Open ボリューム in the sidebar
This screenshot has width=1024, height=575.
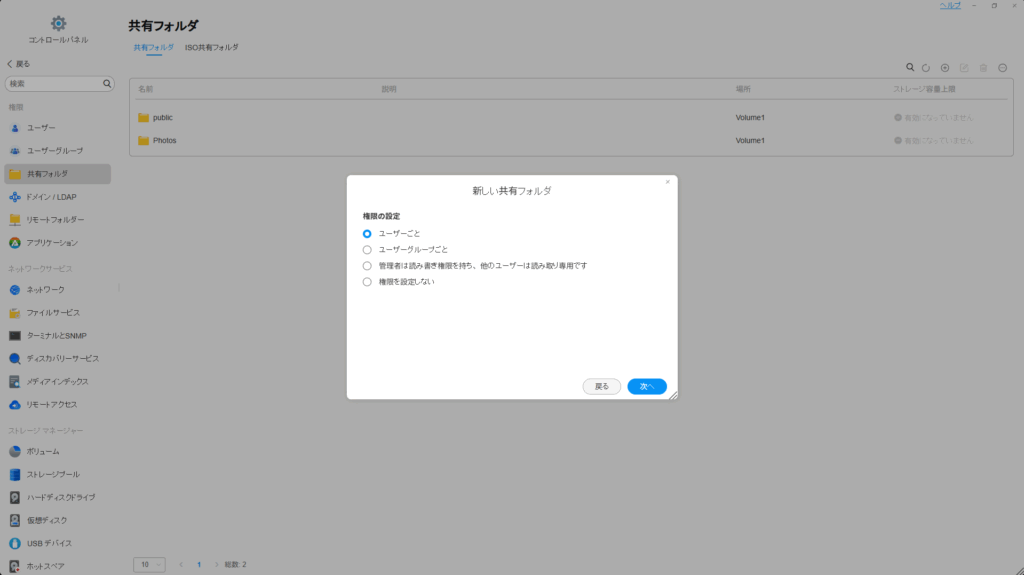tap(57, 452)
